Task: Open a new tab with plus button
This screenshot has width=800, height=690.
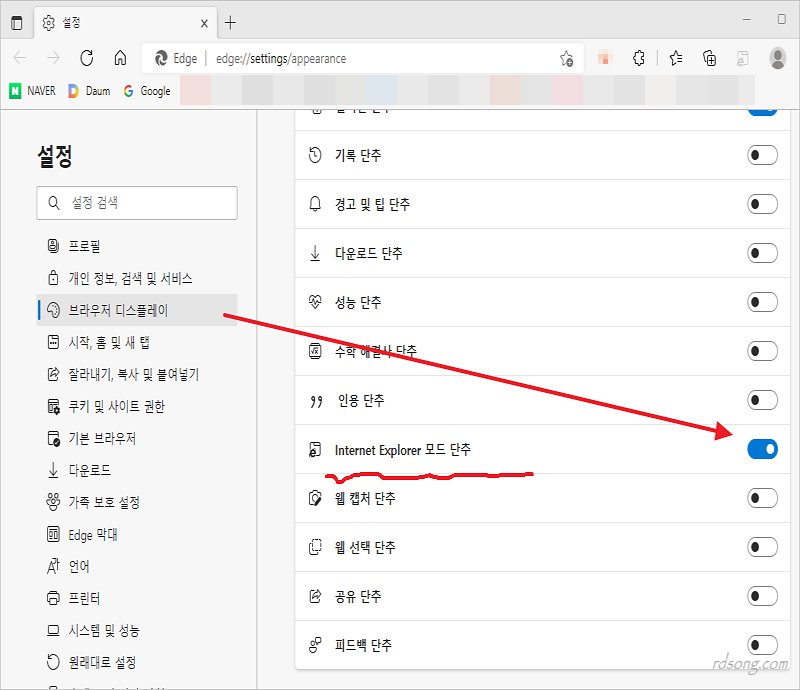Action: pos(231,22)
